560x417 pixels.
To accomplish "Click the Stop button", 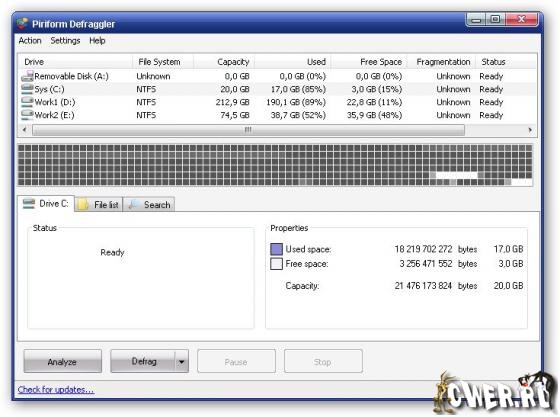I will pyautogui.click(x=323, y=362).
